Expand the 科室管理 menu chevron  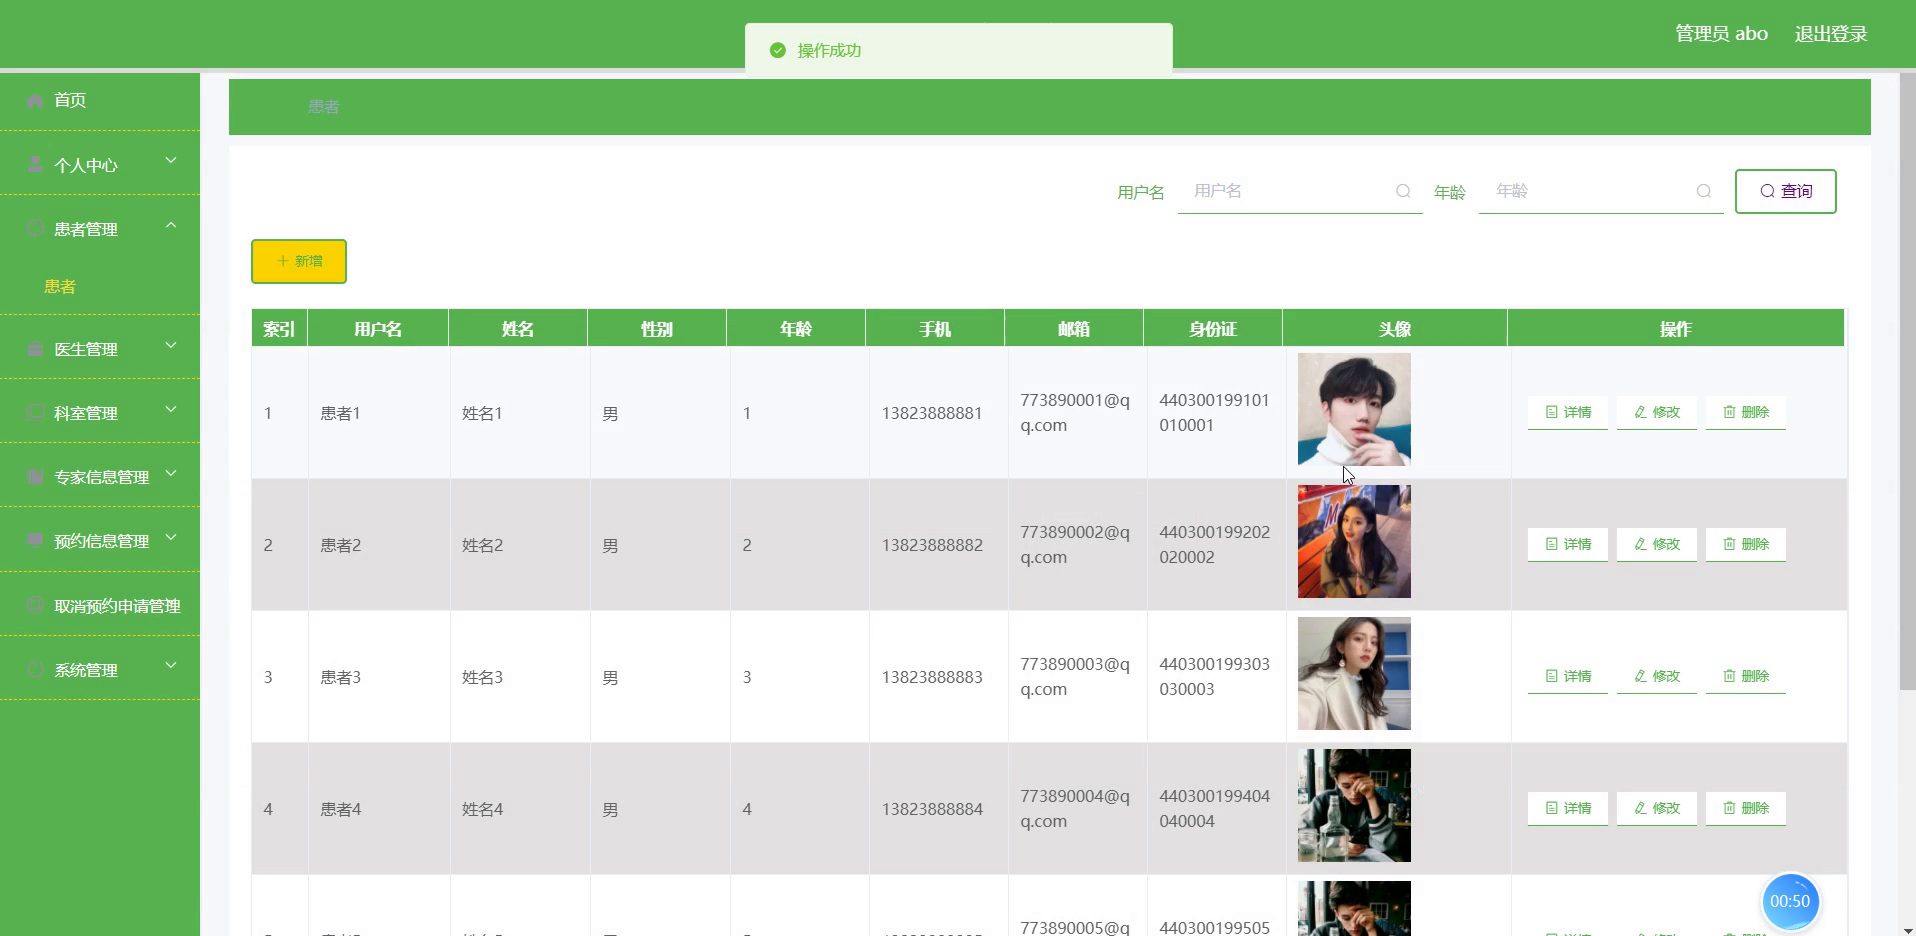[x=171, y=409]
